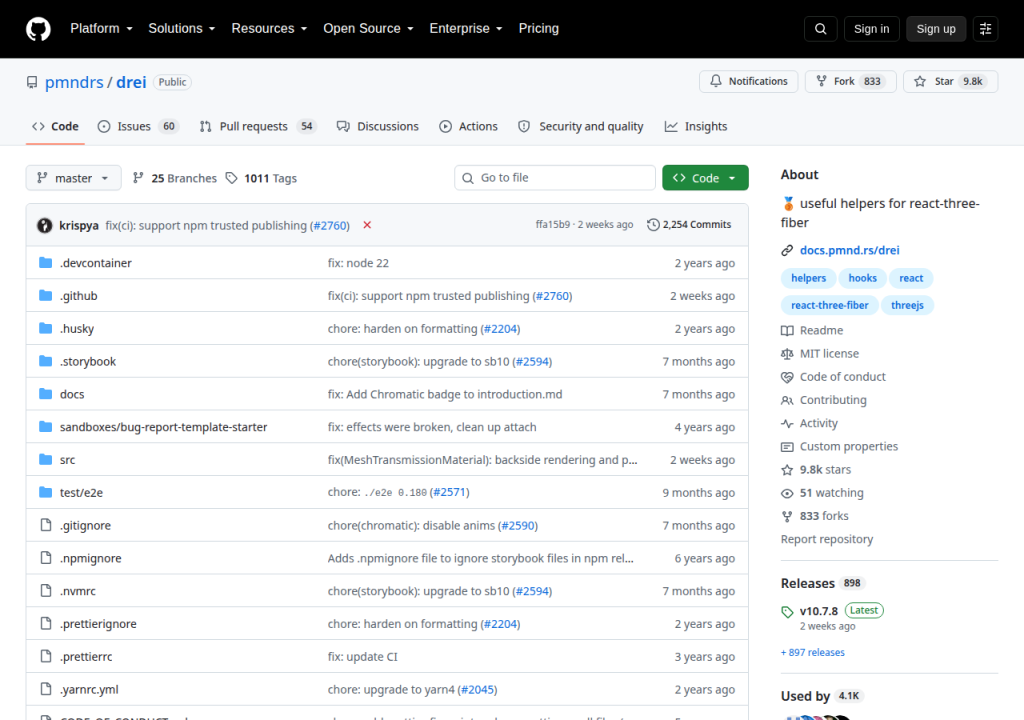Image resolution: width=1024 pixels, height=720 pixels.
Task: Open the docs.pmnd.rs/drei link
Action: click(x=849, y=250)
